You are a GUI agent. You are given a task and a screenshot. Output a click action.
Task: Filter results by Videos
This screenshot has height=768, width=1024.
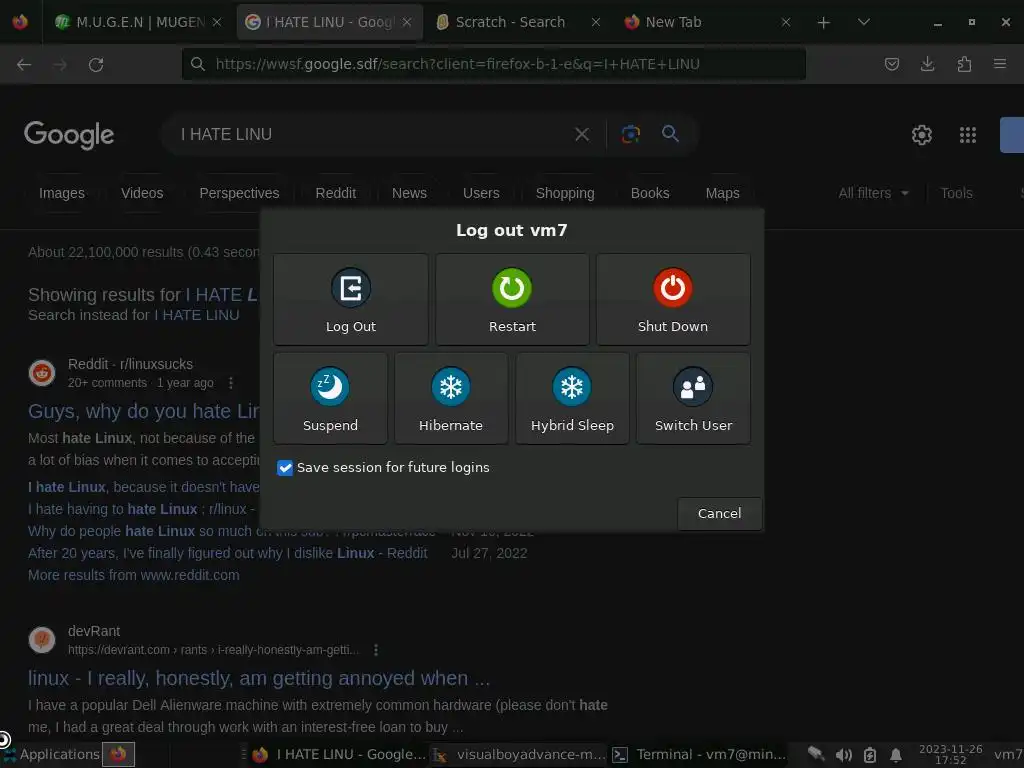[x=142, y=193]
